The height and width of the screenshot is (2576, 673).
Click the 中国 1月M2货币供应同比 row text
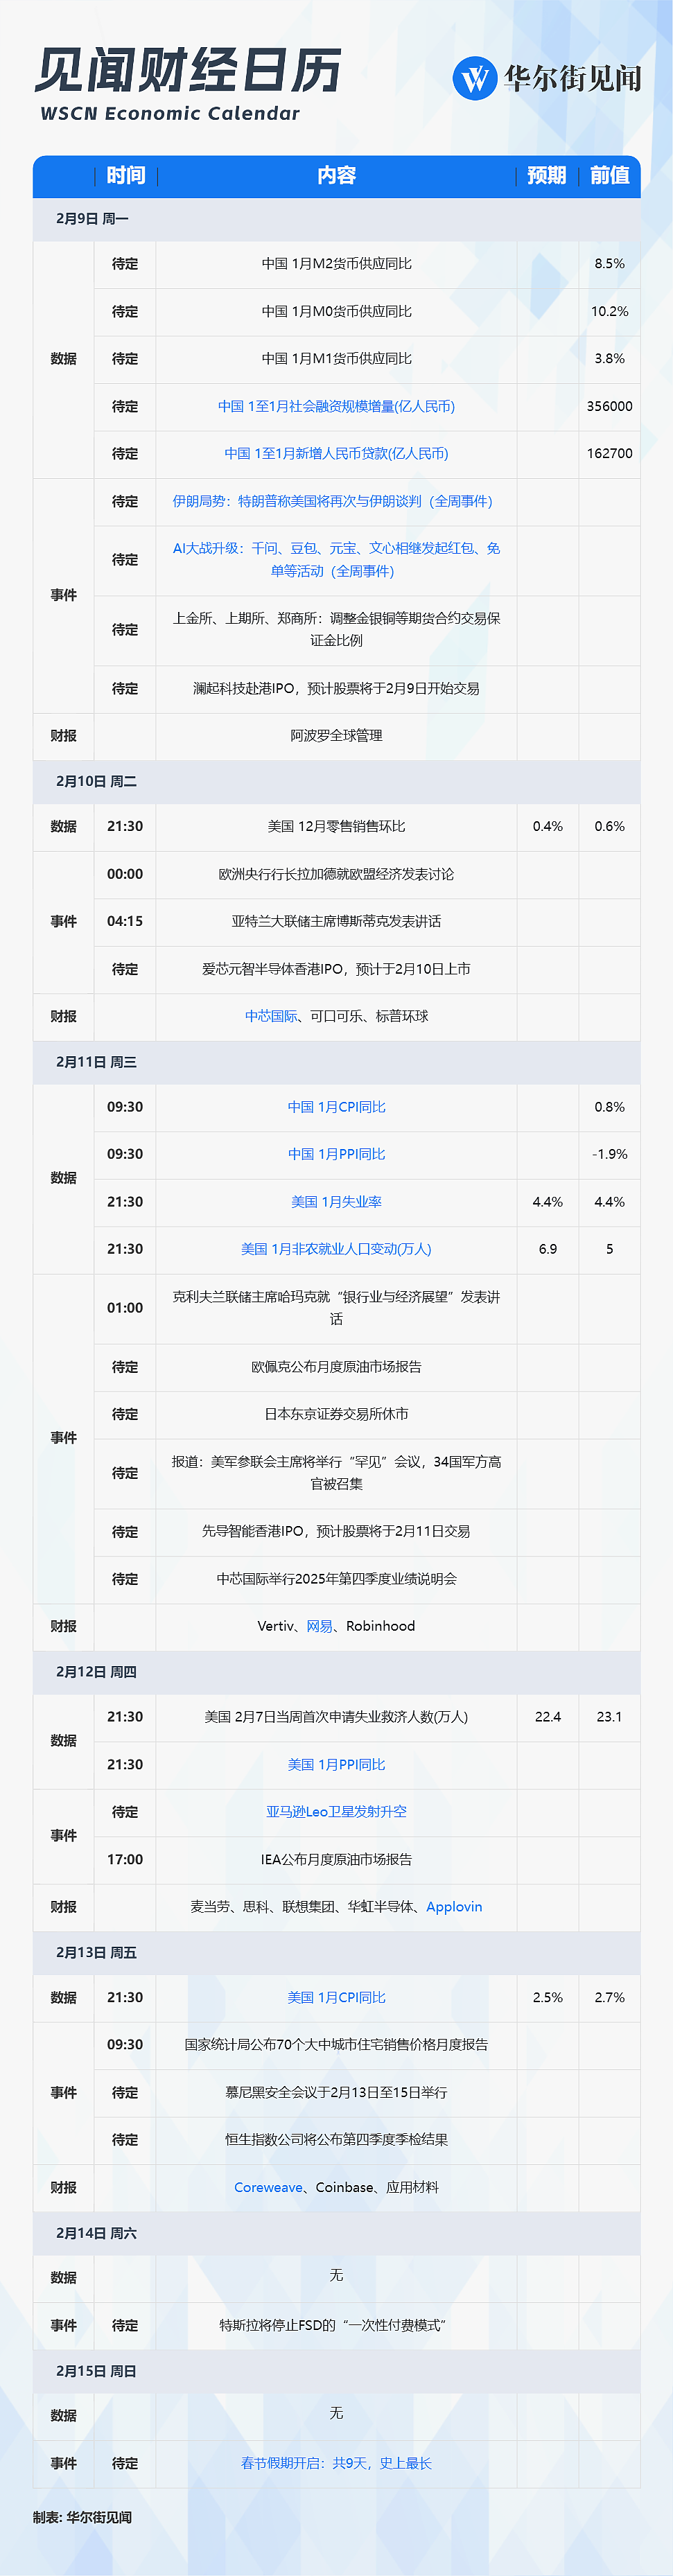336,264
